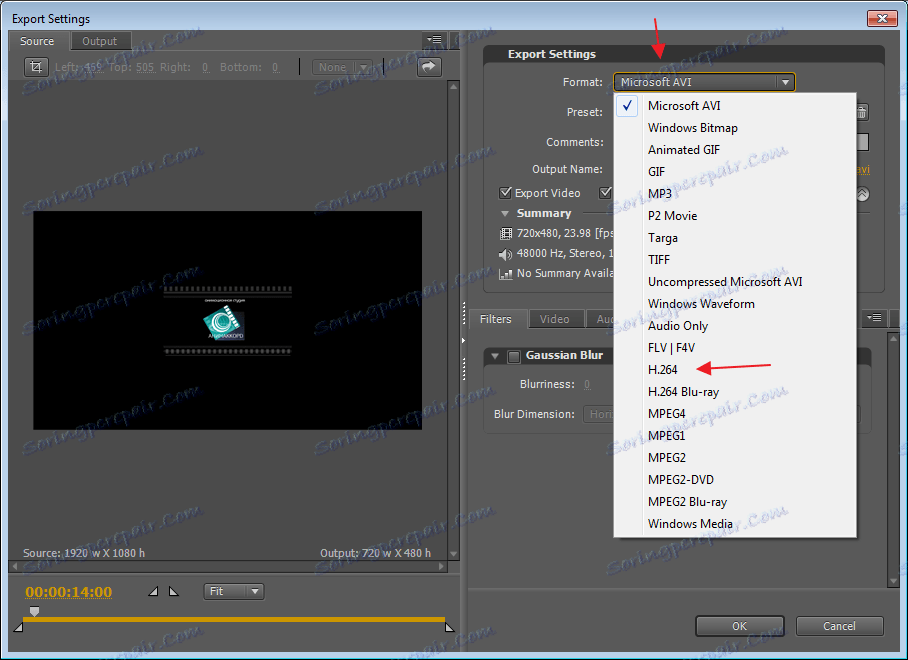This screenshot has width=908, height=660.
Task: Click the OK button
Action: 739,625
